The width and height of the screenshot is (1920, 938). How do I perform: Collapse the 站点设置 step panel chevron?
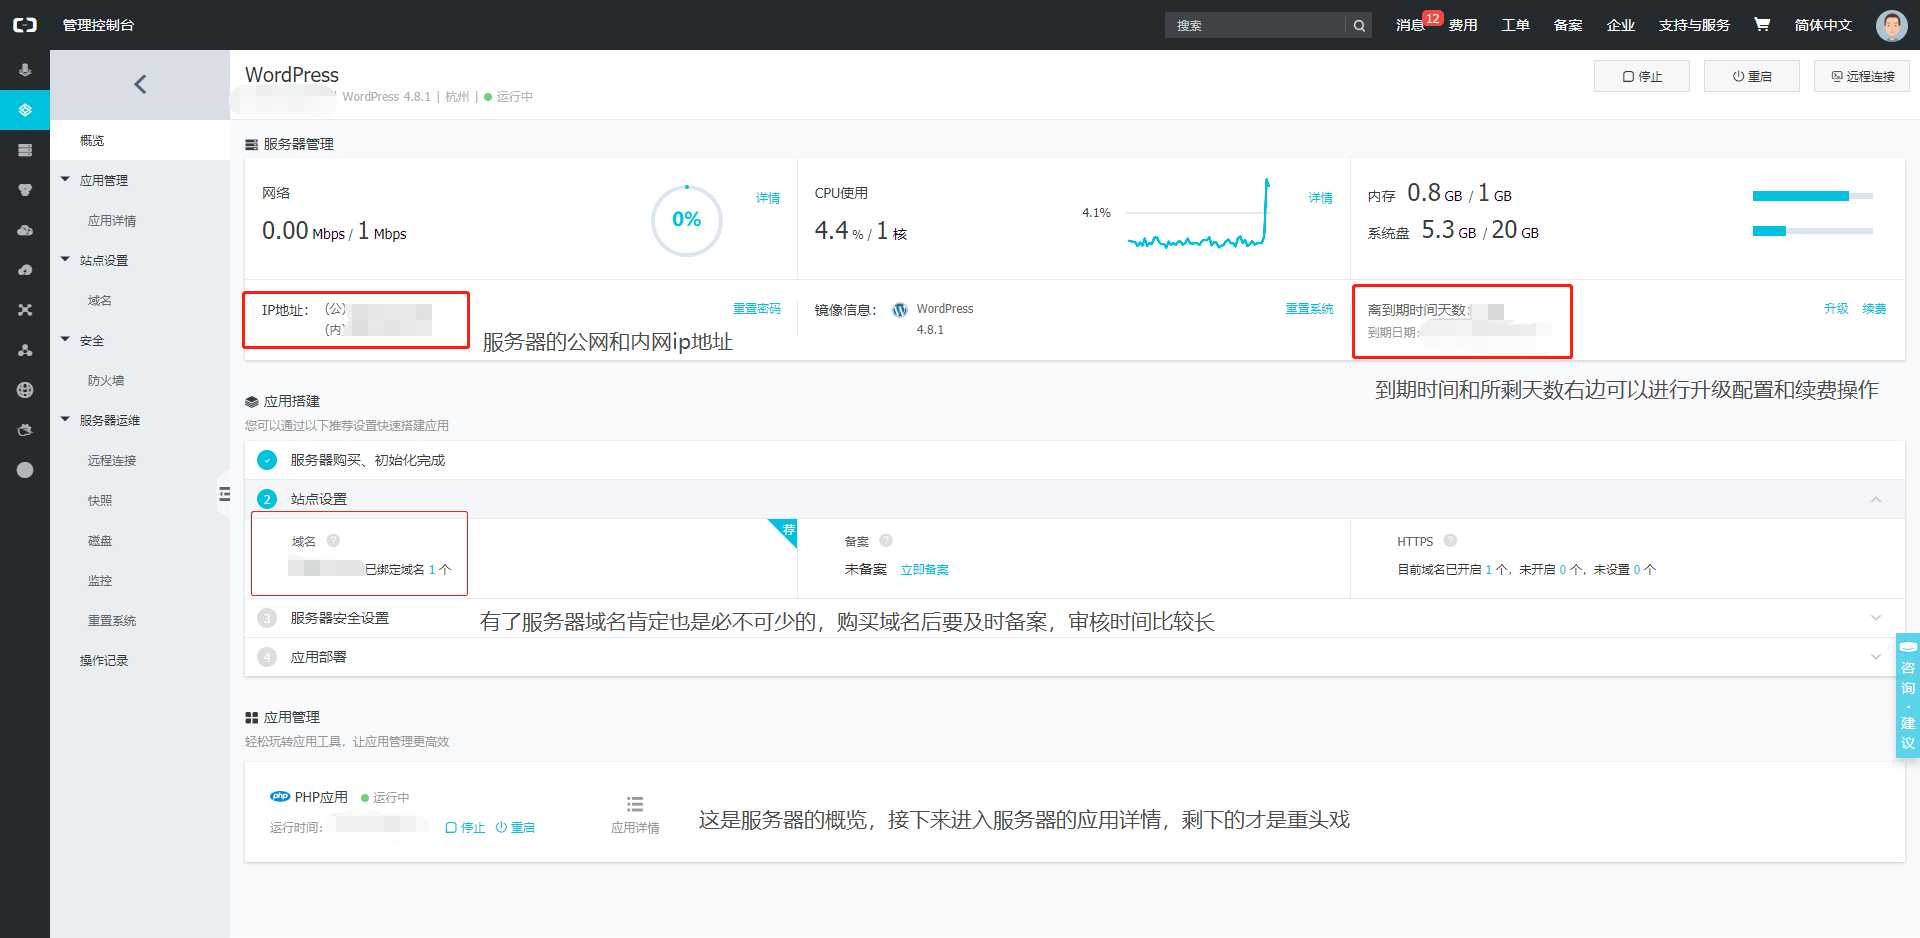1876,499
